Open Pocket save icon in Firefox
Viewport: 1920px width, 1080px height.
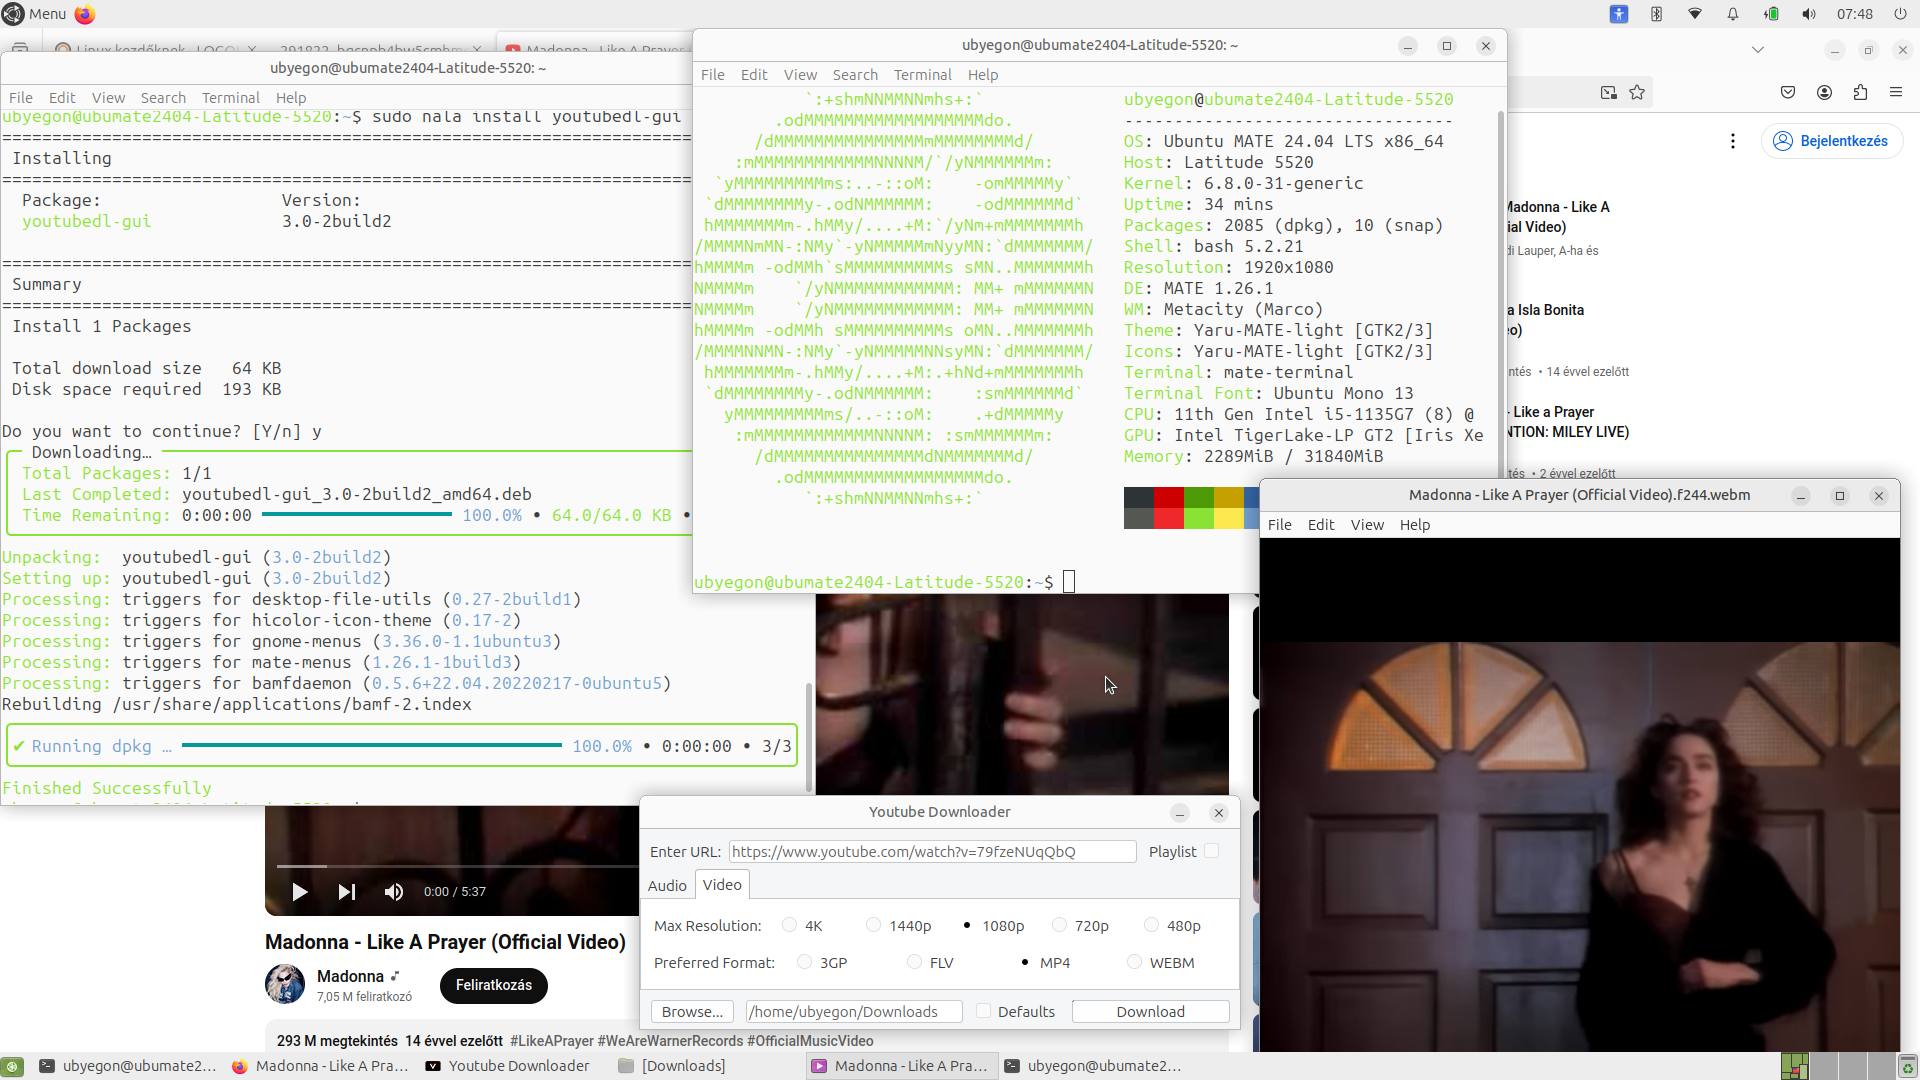1788,92
